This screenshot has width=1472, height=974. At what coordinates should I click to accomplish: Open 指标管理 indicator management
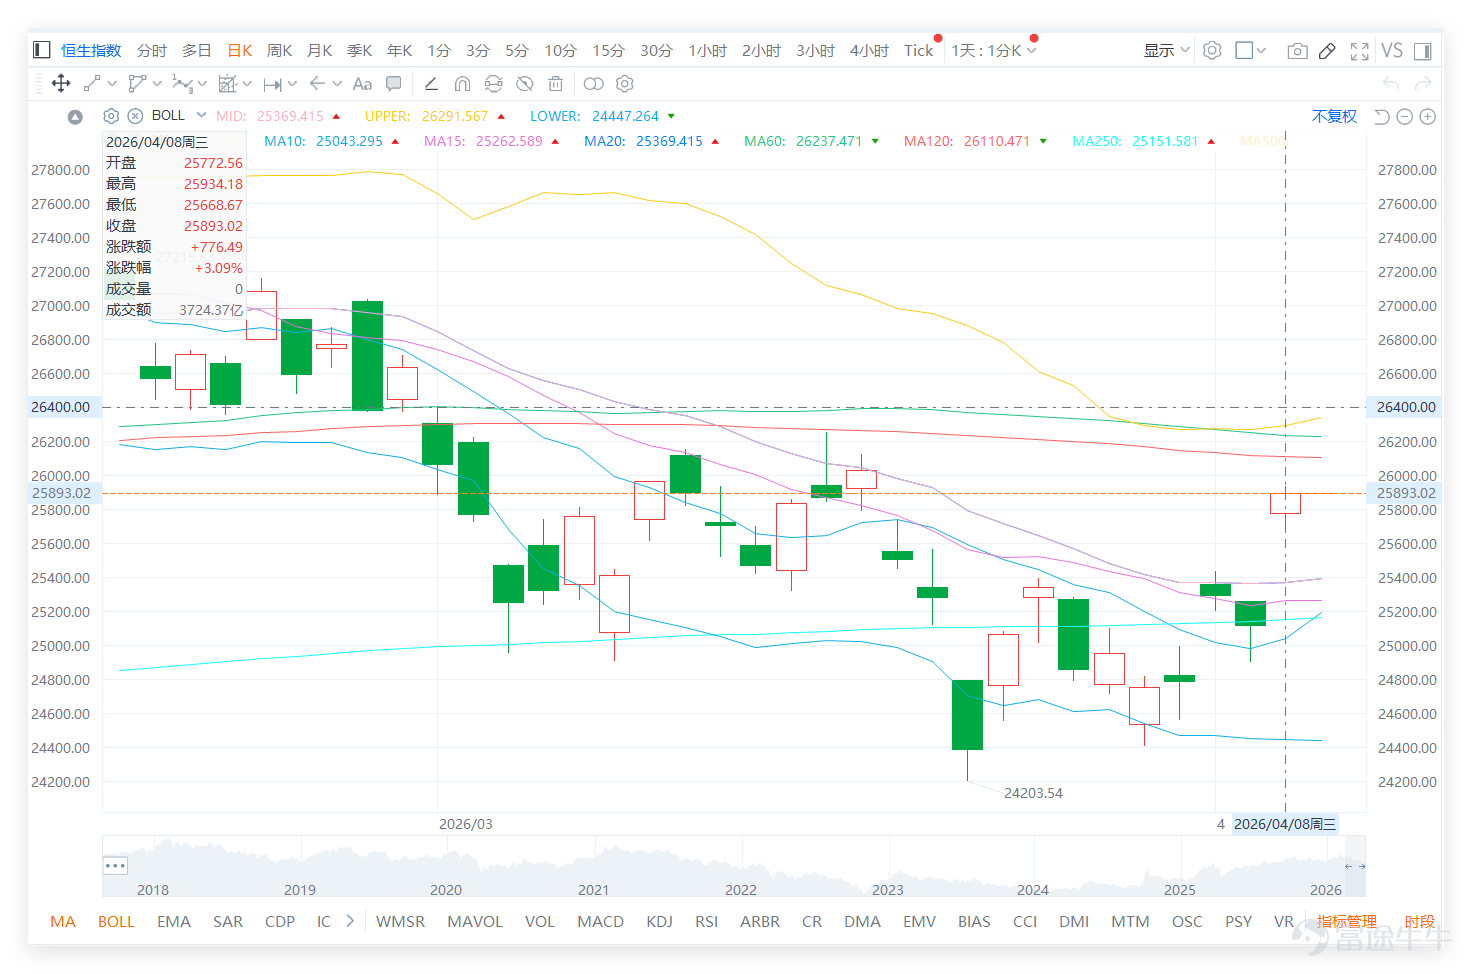point(1346,921)
